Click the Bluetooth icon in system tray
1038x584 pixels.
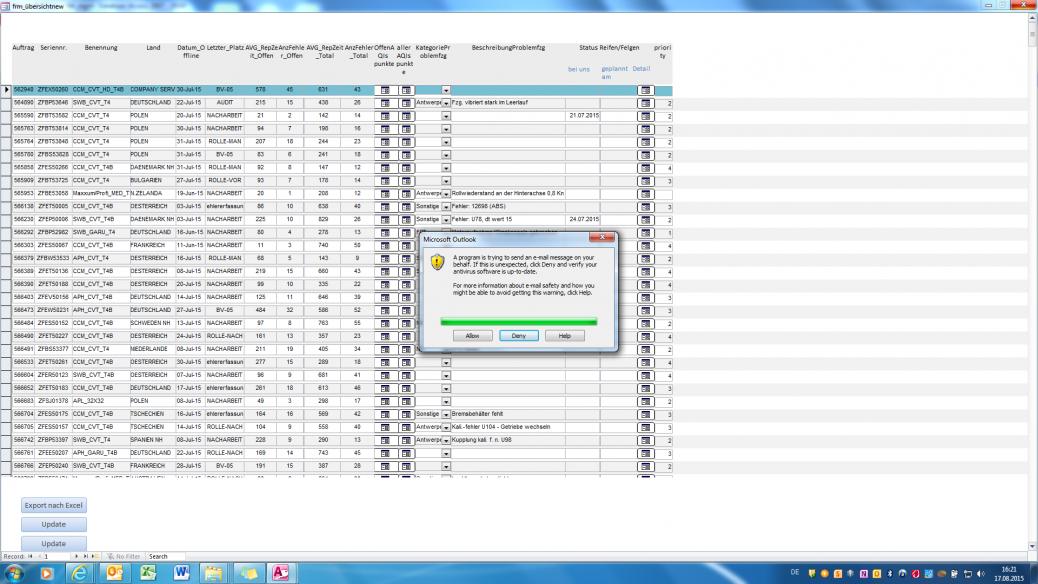[890, 573]
